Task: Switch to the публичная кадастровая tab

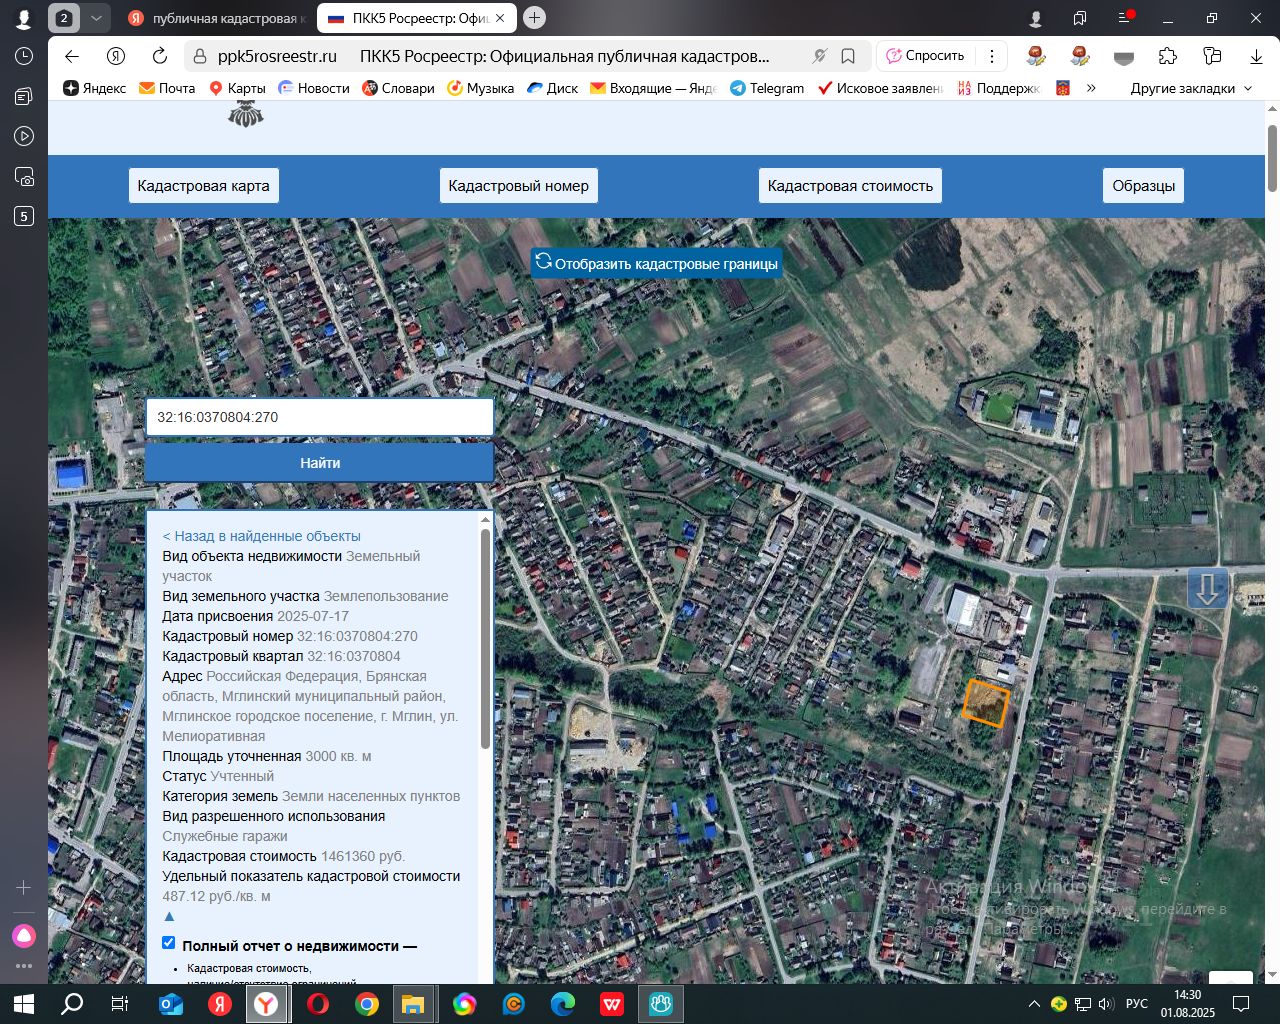Action: [216, 18]
